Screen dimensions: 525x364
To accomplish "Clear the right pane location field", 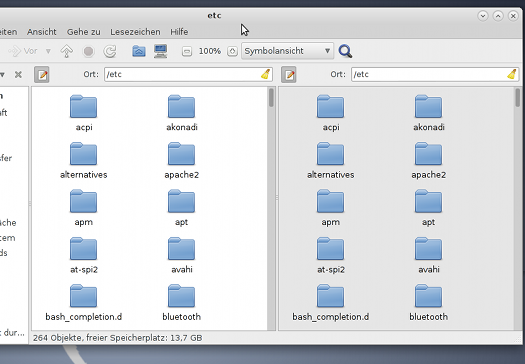I will pyautogui.click(x=512, y=74).
